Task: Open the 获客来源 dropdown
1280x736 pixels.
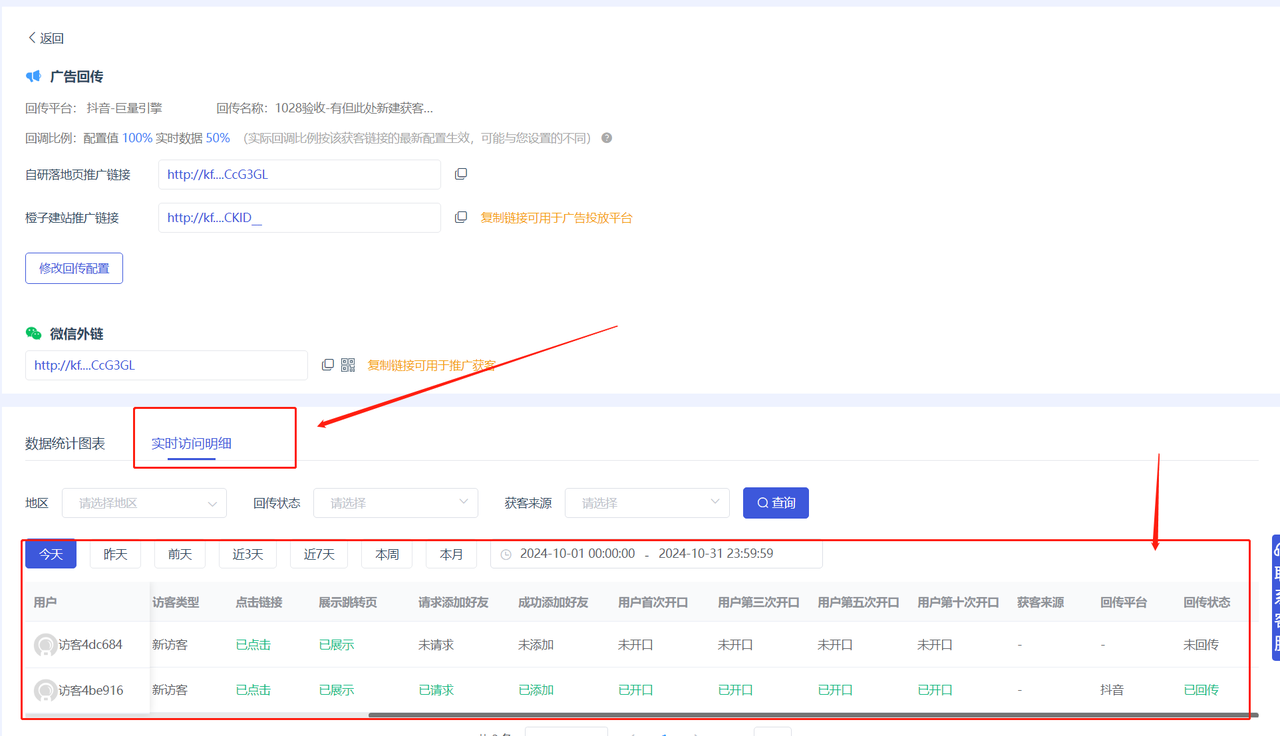Action: pos(647,503)
